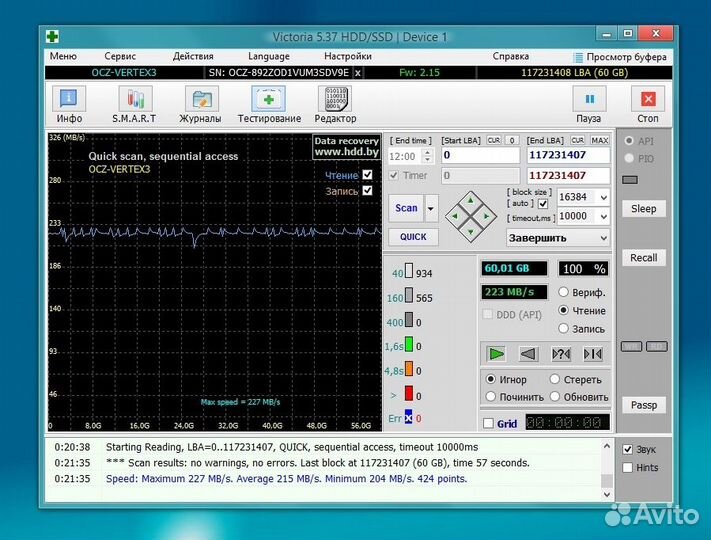This screenshot has width=711, height=540.
Task: Open the Действия menu
Action: (x=193, y=56)
